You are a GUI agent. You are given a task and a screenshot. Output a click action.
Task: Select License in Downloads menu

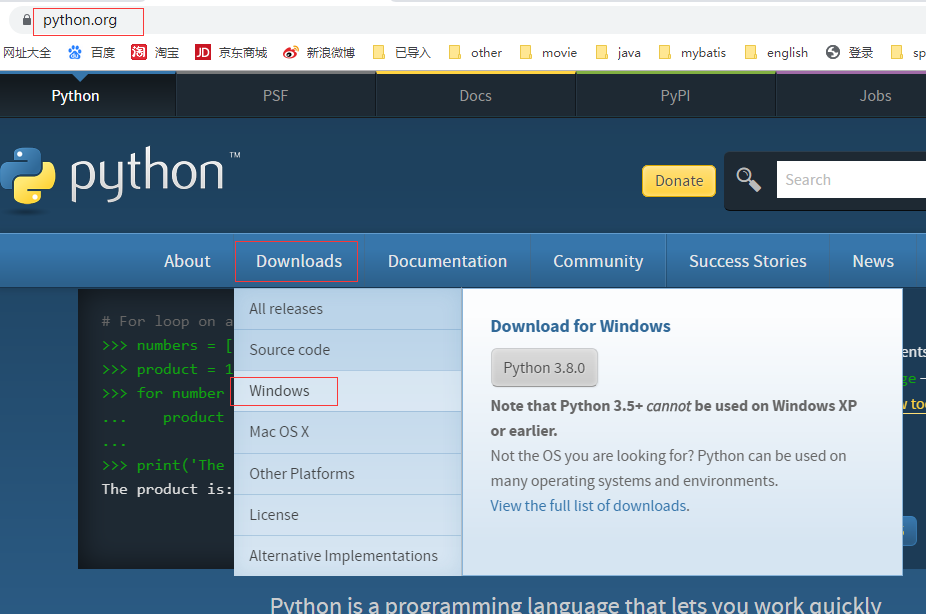pos(348,515)
